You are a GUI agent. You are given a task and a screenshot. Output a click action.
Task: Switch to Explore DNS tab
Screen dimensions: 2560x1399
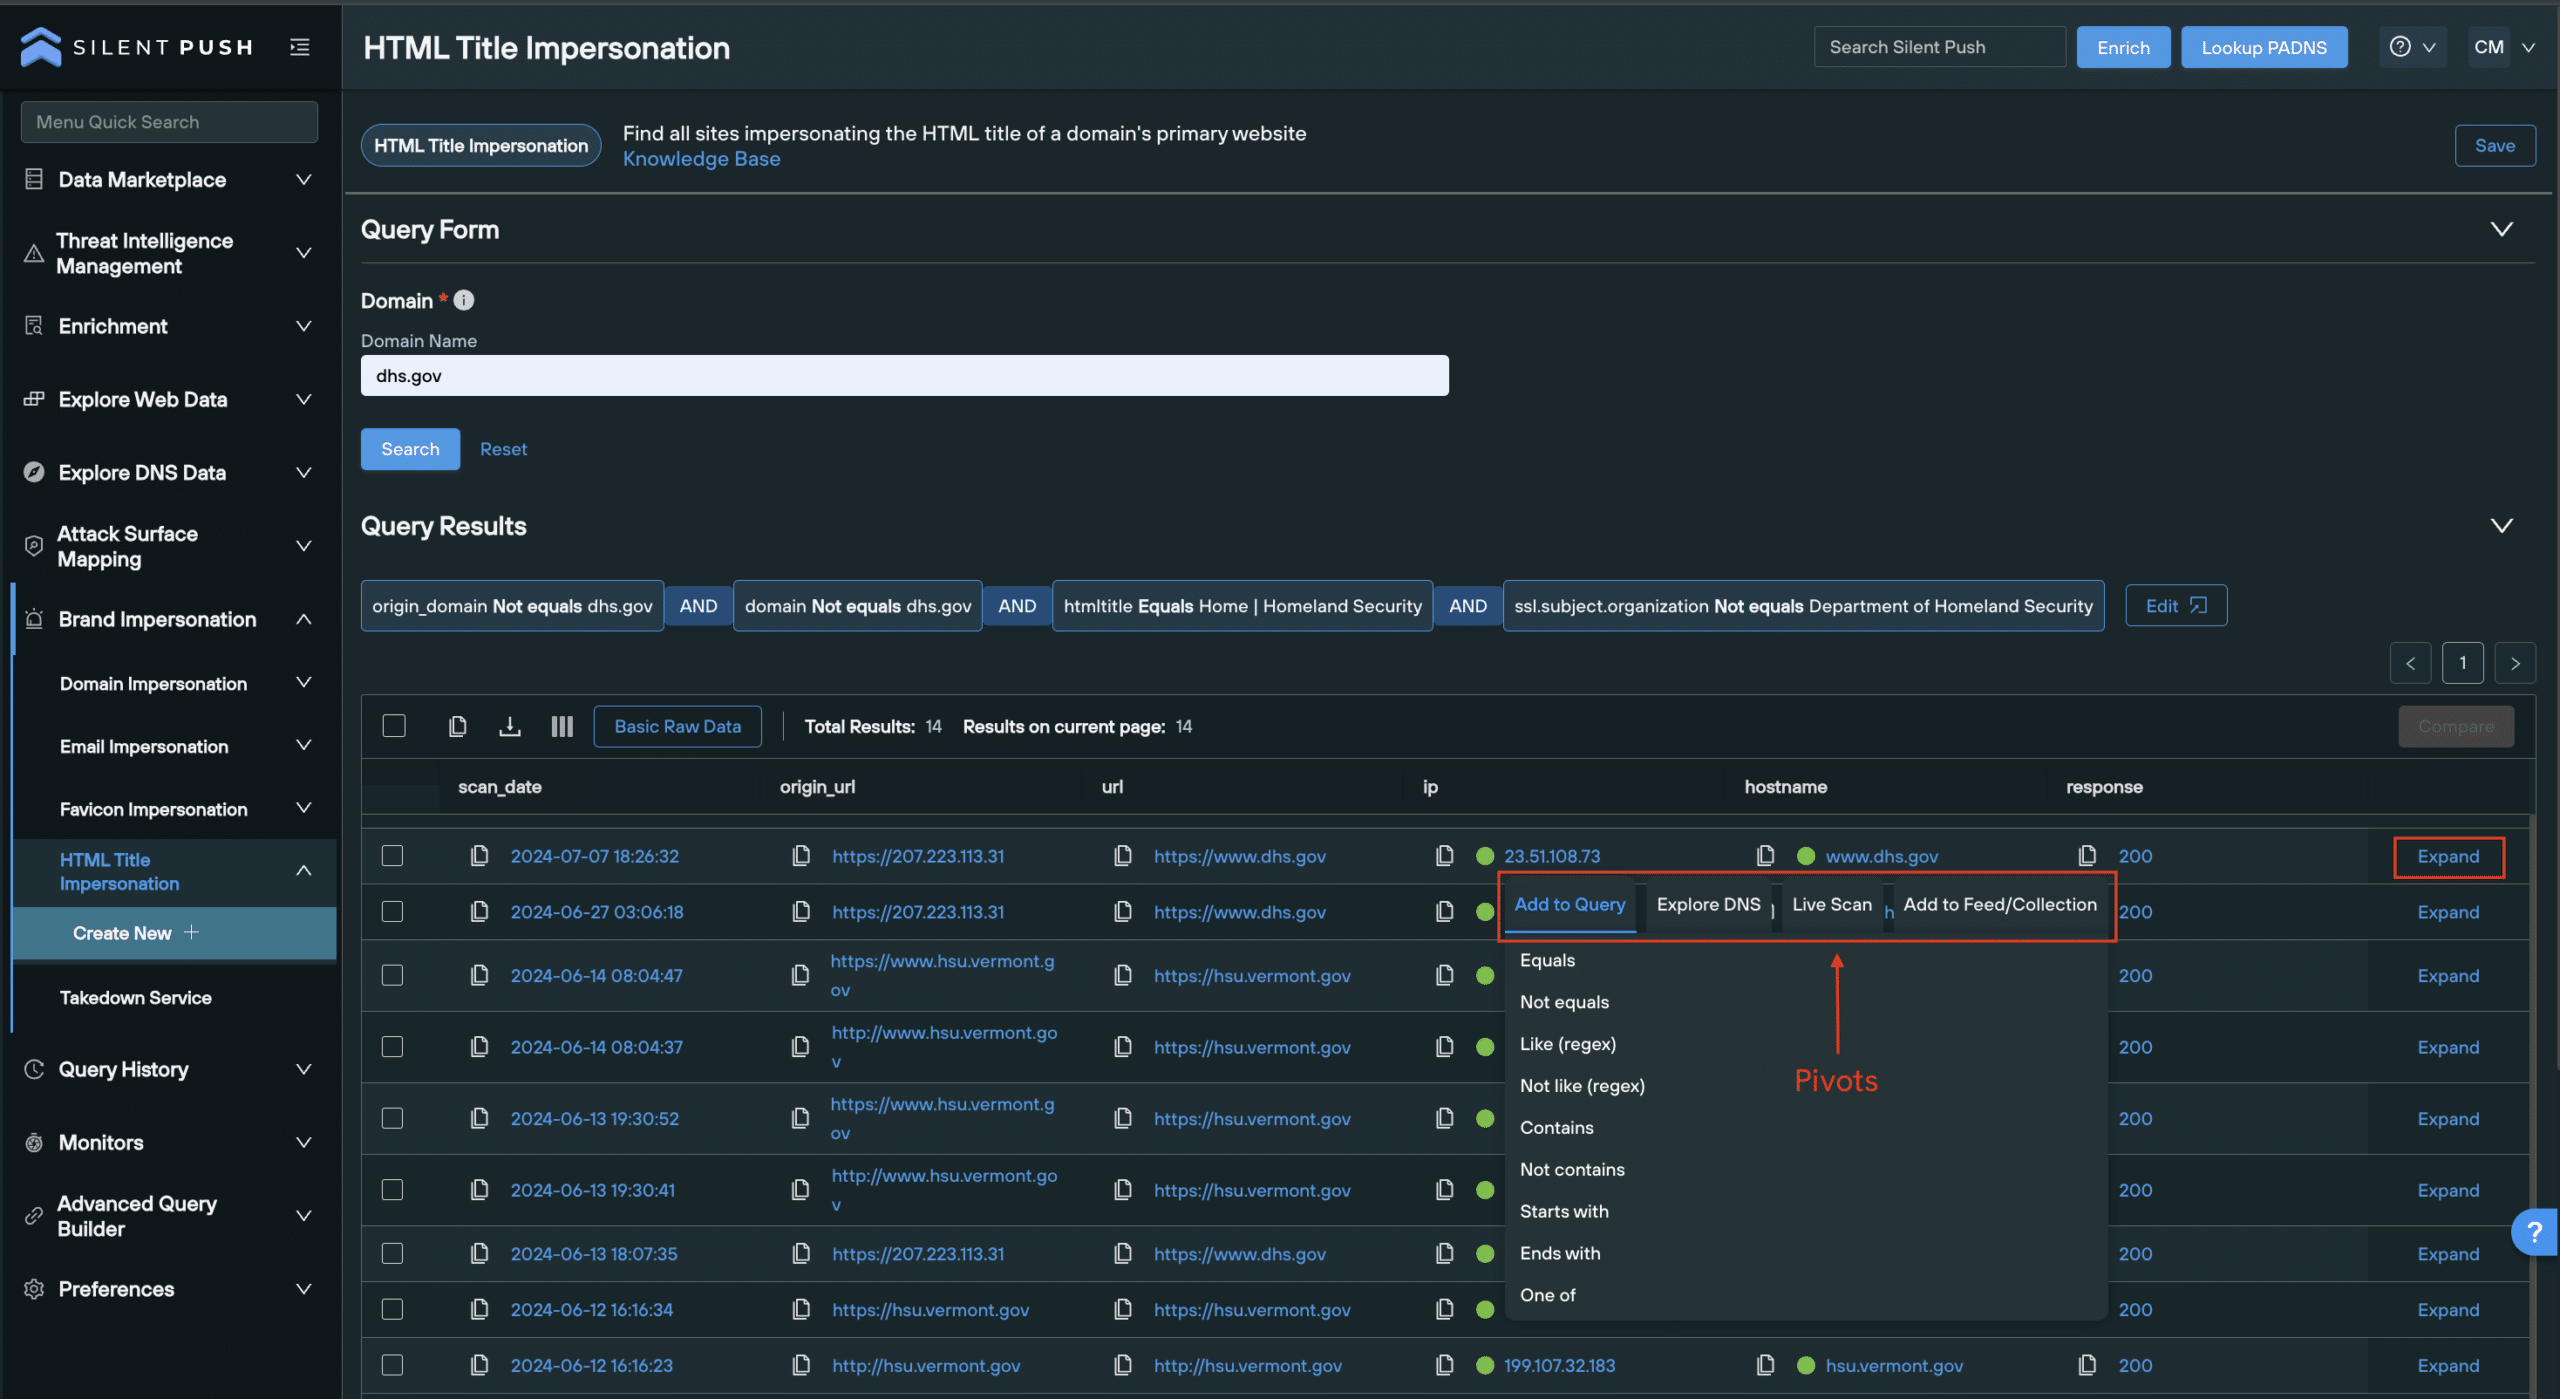click(1708, 904)
